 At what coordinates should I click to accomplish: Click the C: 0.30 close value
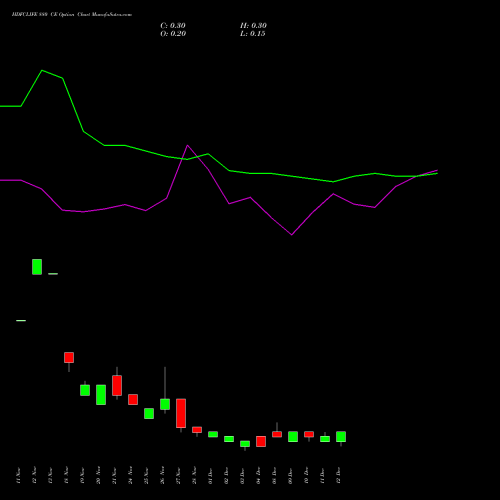[173, 26]
